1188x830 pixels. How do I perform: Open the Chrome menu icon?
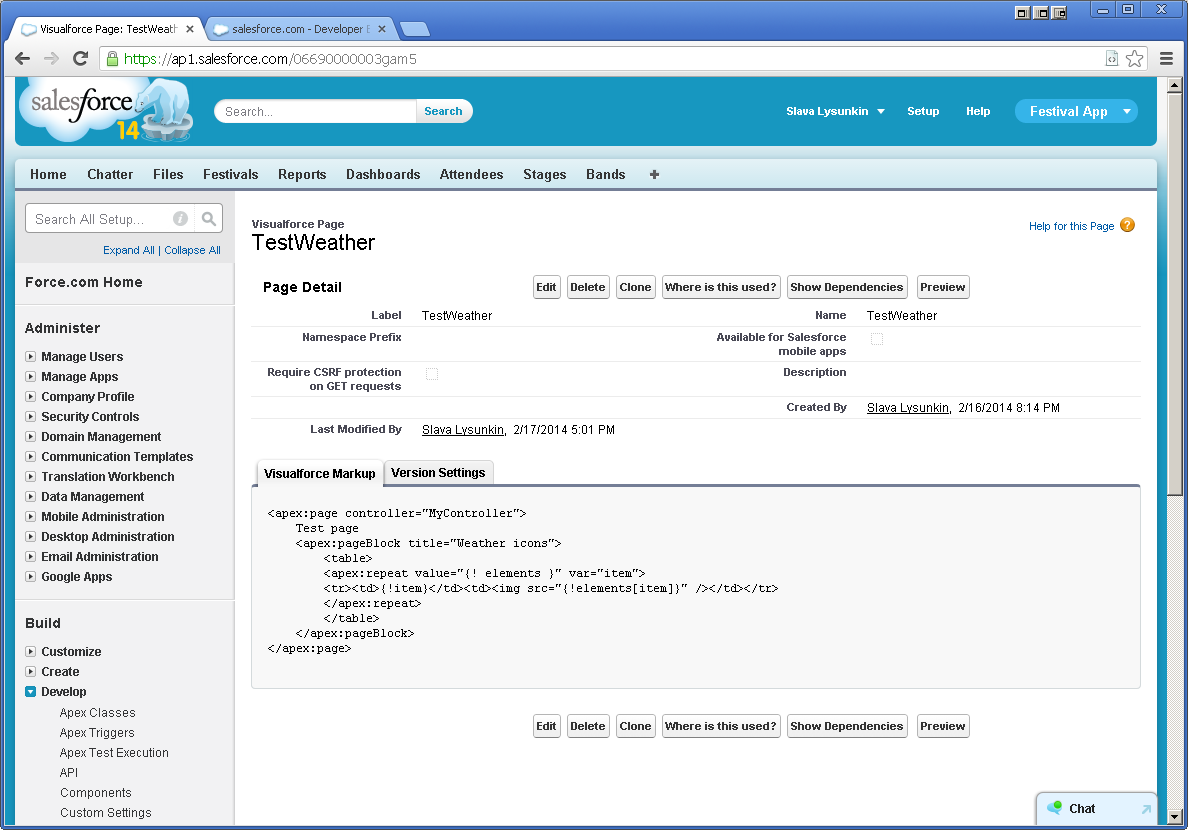[1166, 58]
